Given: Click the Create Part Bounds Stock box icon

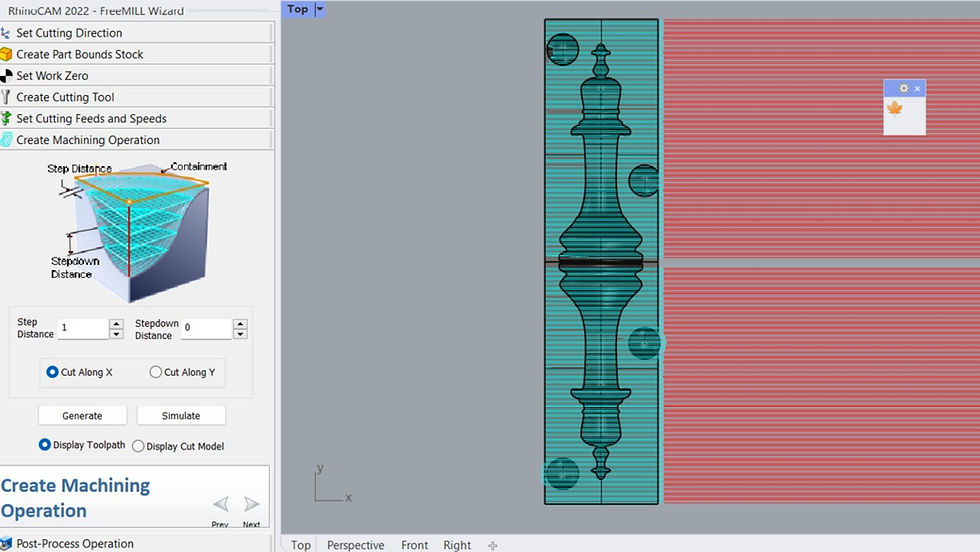Looking at the screenshot, I should pyautogui.click(x=6, y=54).
